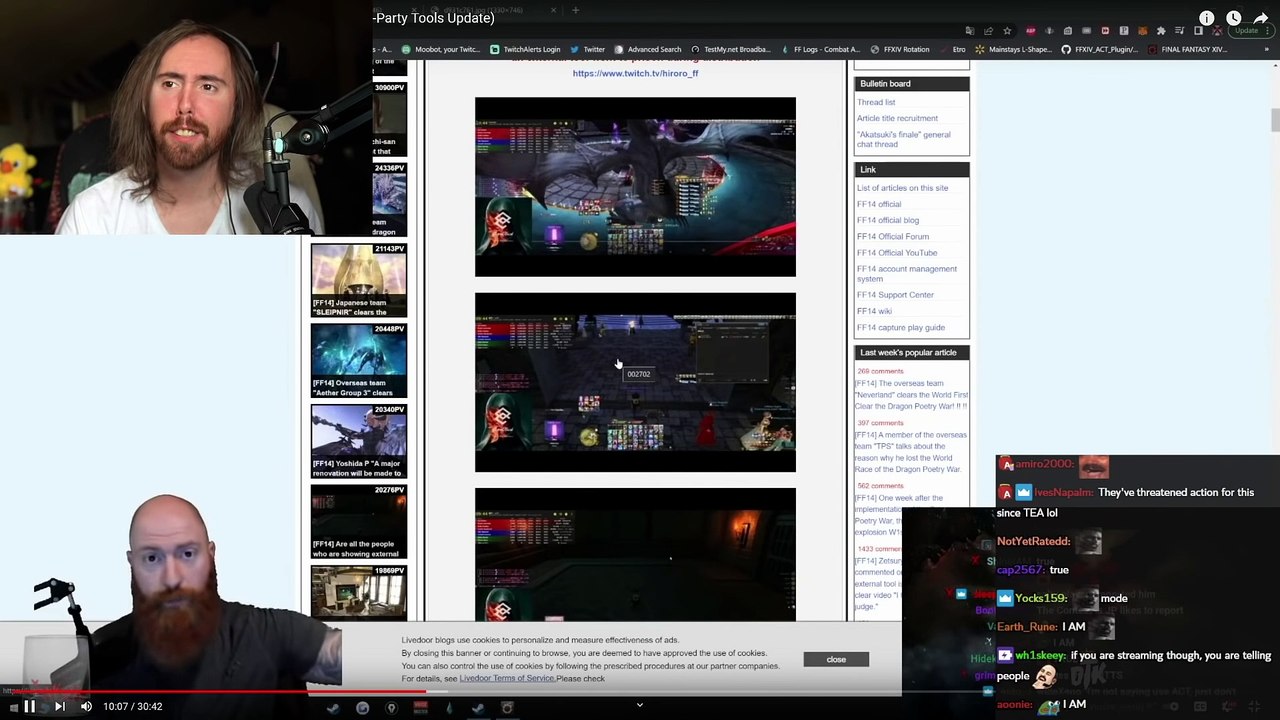The width and height of the screenshot is (1280, 720).
Task: Open FFXIV_ACT_Plugin GitHub bookmark
Action: (1101, 49)
